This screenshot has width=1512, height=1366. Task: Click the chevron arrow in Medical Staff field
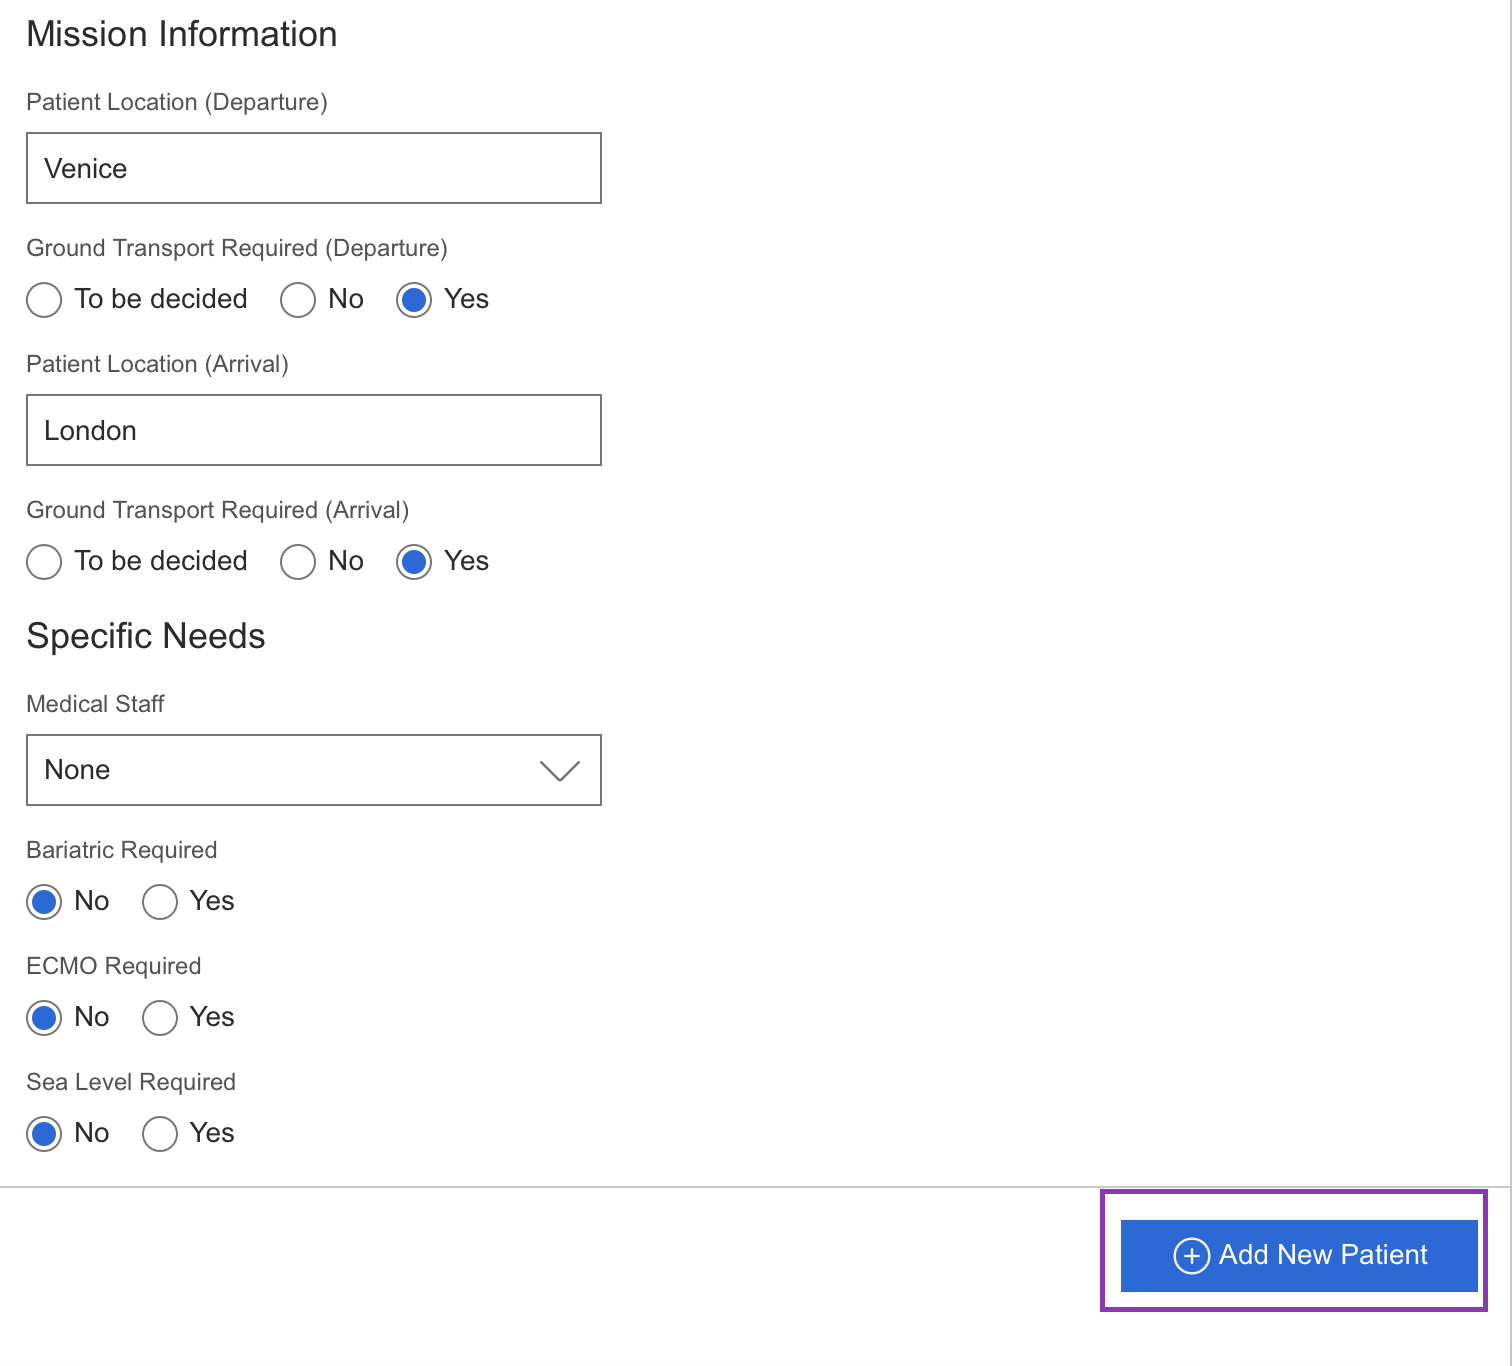coord(559,770)
